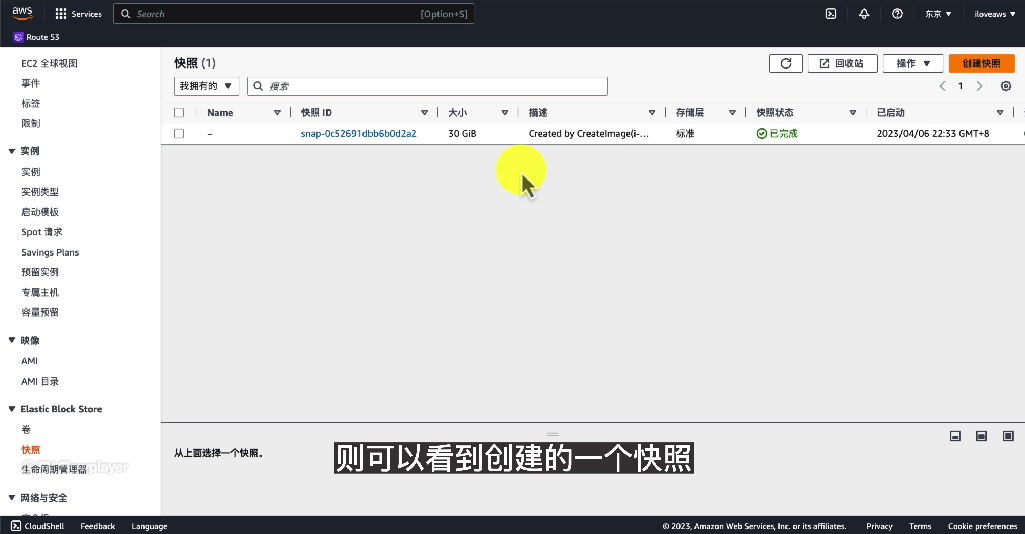Open 事件 in sidebar

click(30, 83)
